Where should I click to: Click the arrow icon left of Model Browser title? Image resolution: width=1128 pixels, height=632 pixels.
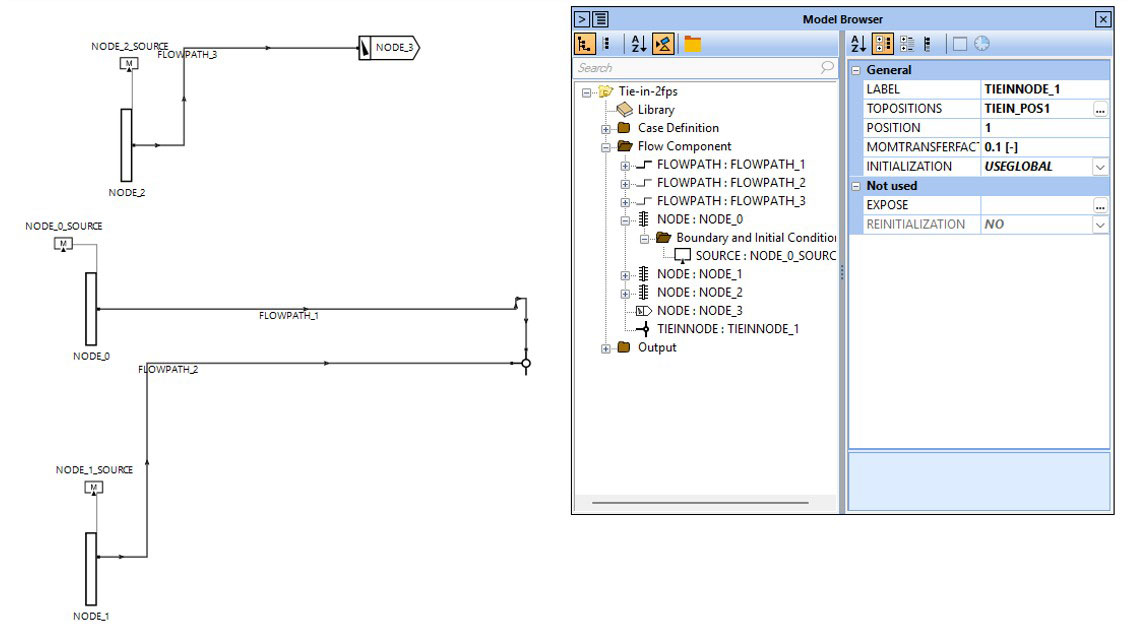pos(582,19)
